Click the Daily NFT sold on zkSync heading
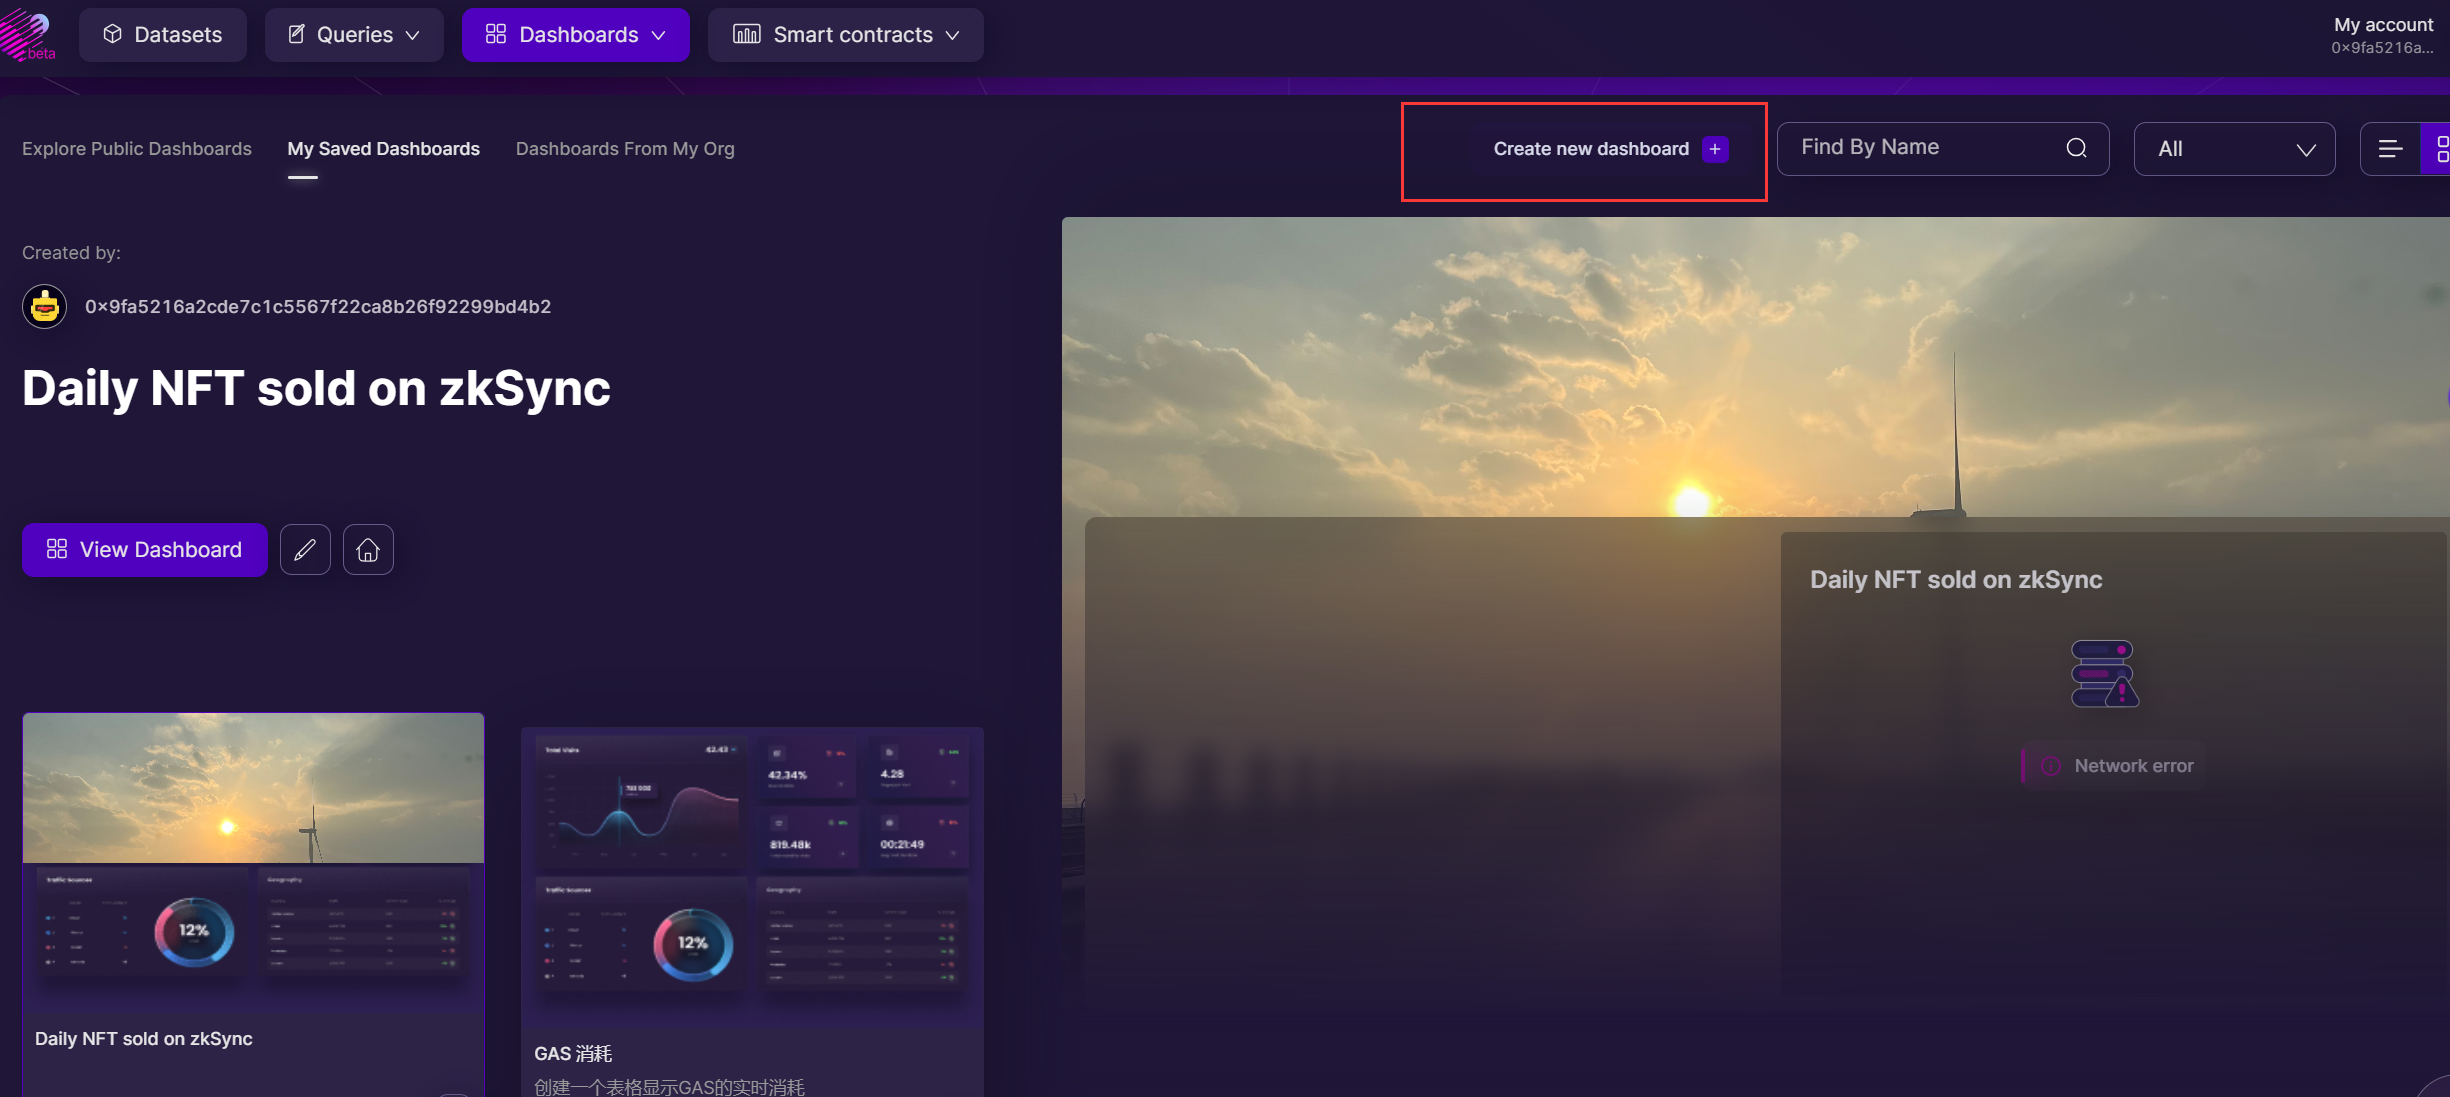Image resolution: width=2450 pixels, height=1097 pixels. [x=316, y=388]
